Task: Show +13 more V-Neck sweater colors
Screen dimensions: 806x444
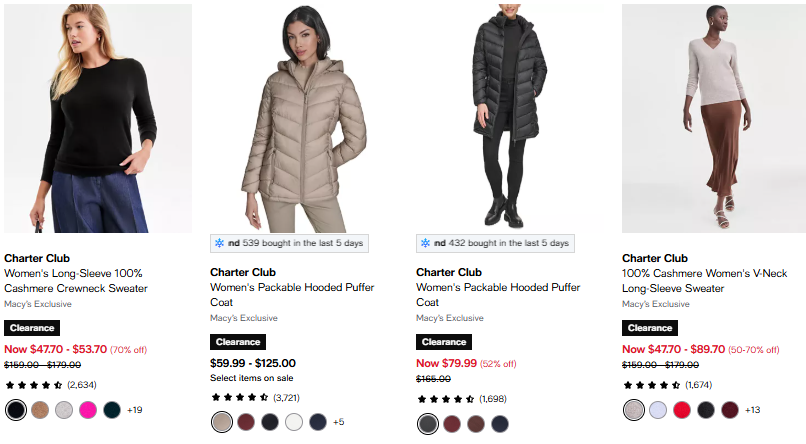Action: (753, 410)
